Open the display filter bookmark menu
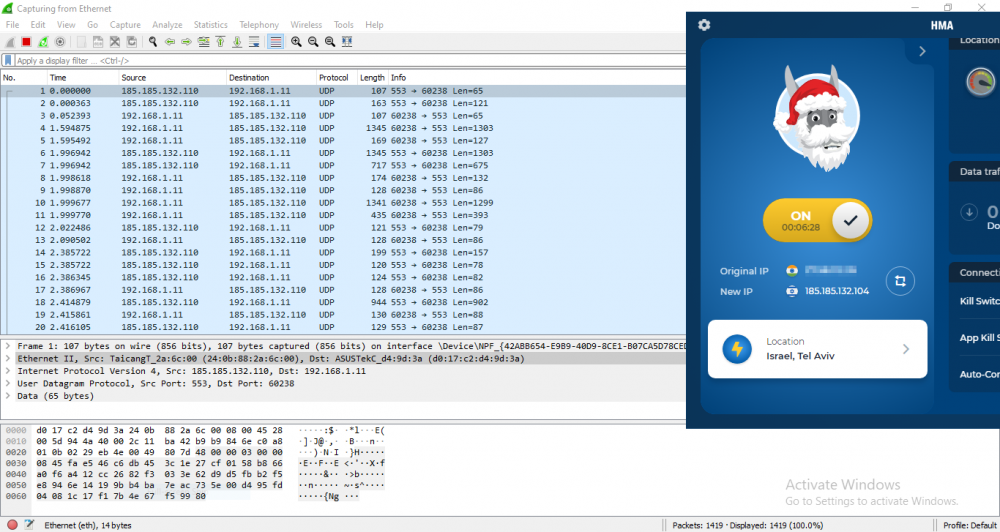This screenshot has height=532, width=1000. tap(8, 61)
